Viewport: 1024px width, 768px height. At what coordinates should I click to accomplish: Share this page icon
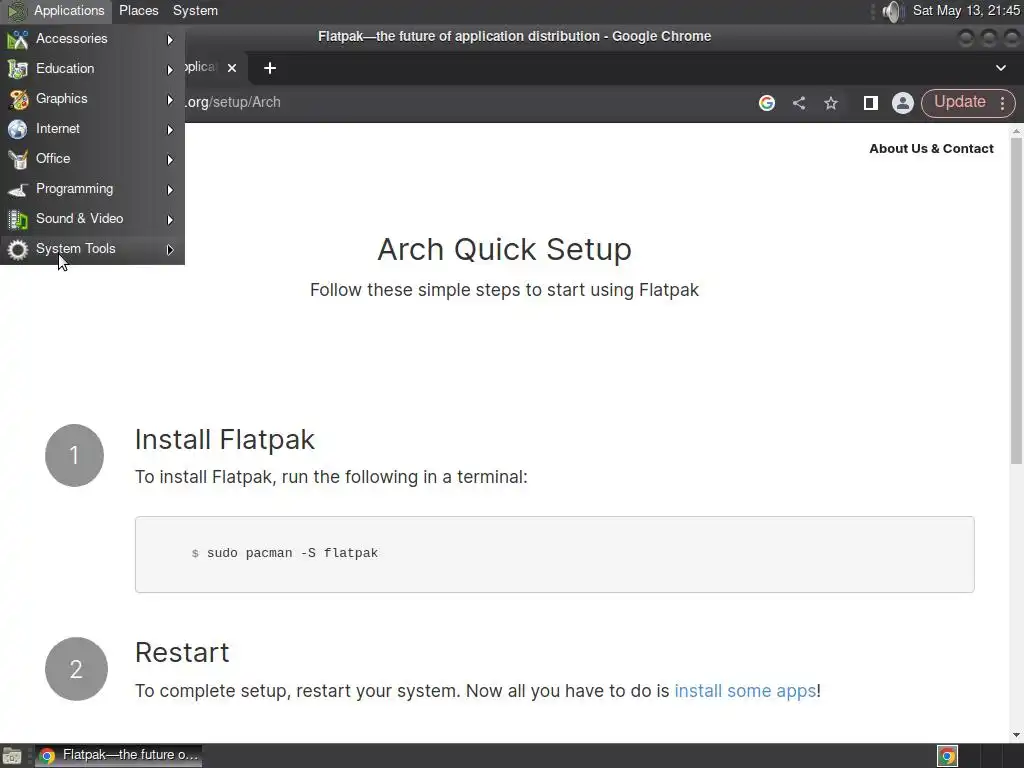pyautogui.click(x=799, y=103)
